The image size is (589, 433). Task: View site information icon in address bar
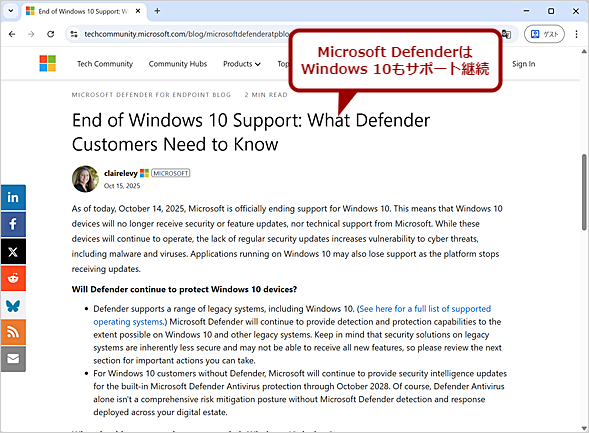[74, 34]
